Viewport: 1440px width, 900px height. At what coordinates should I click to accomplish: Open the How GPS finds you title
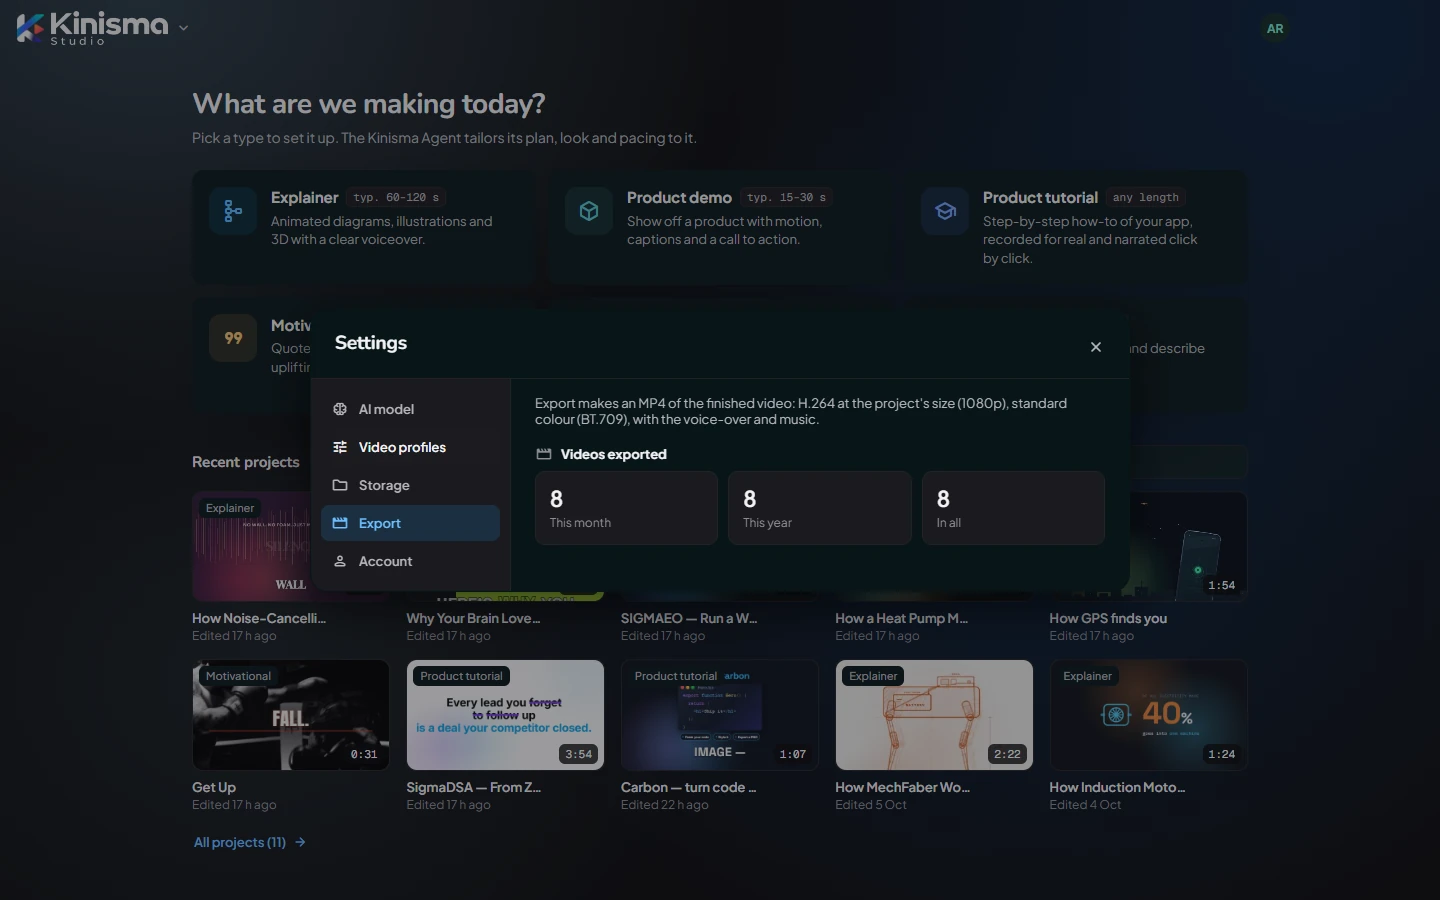(1108, 618)
